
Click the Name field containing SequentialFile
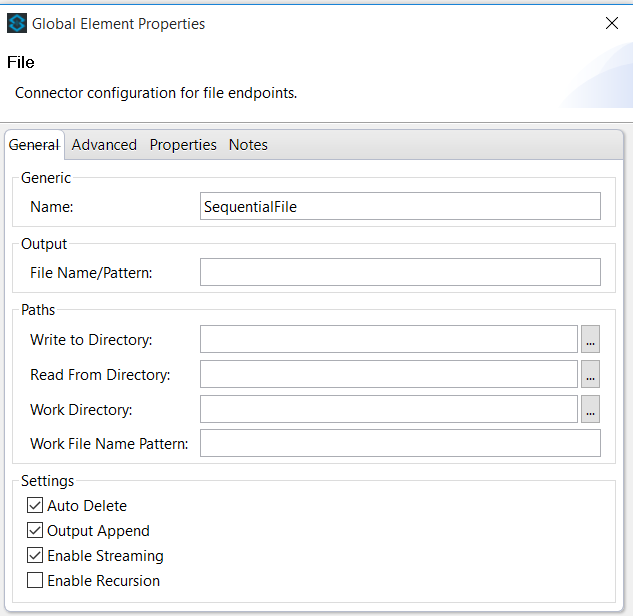coord(400,207)
